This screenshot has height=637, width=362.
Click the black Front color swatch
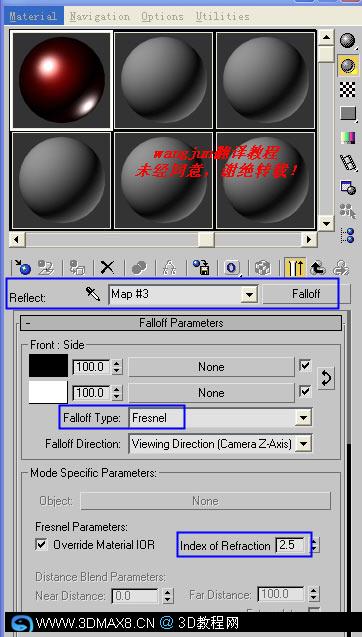pyautogui.click(x=48, y=366)
